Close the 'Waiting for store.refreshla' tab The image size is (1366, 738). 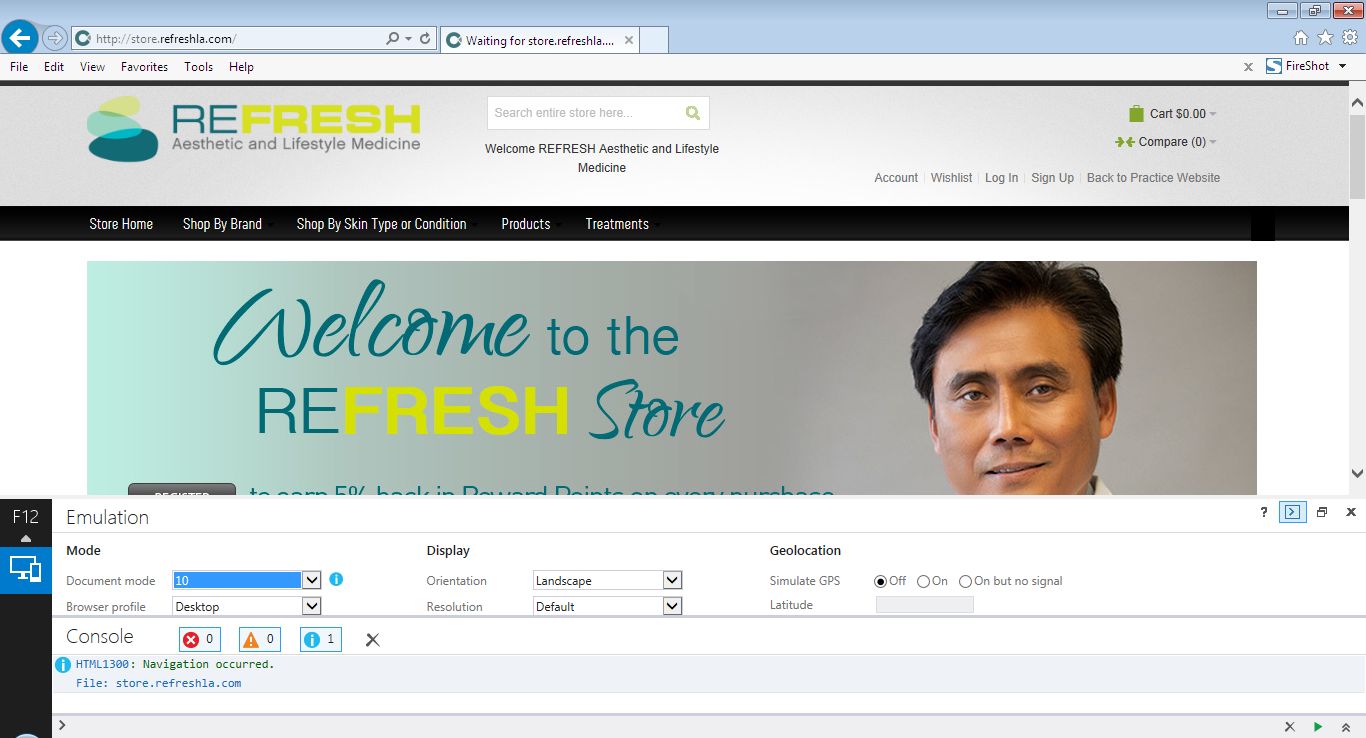[629, 40]
